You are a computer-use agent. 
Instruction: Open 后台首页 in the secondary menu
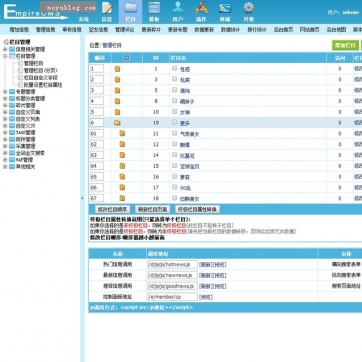283,29
